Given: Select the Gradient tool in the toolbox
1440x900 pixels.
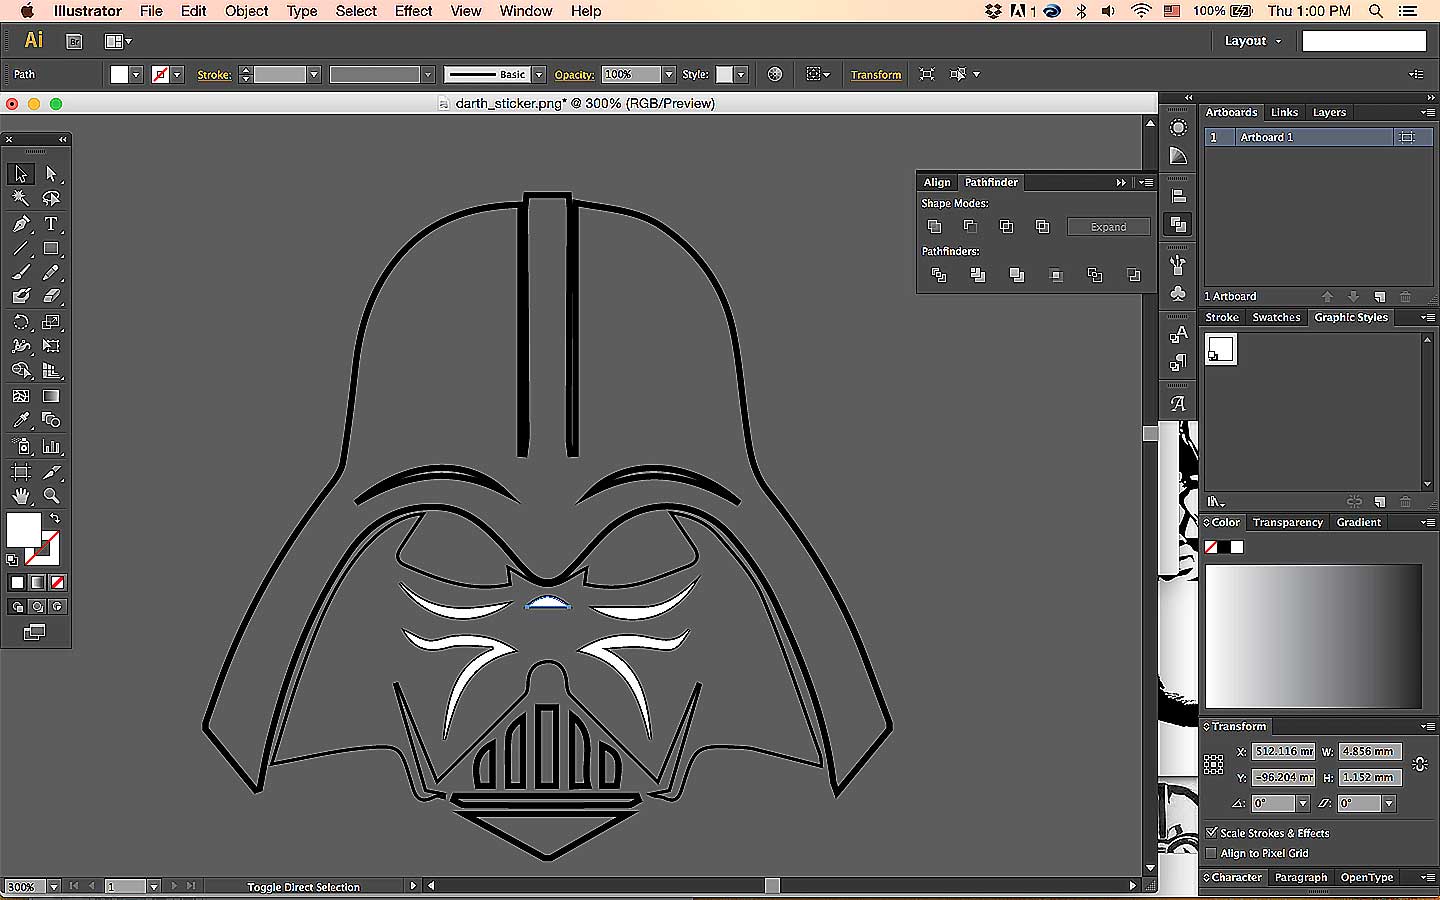Looking at the screenshot, I should coord(51,396).
